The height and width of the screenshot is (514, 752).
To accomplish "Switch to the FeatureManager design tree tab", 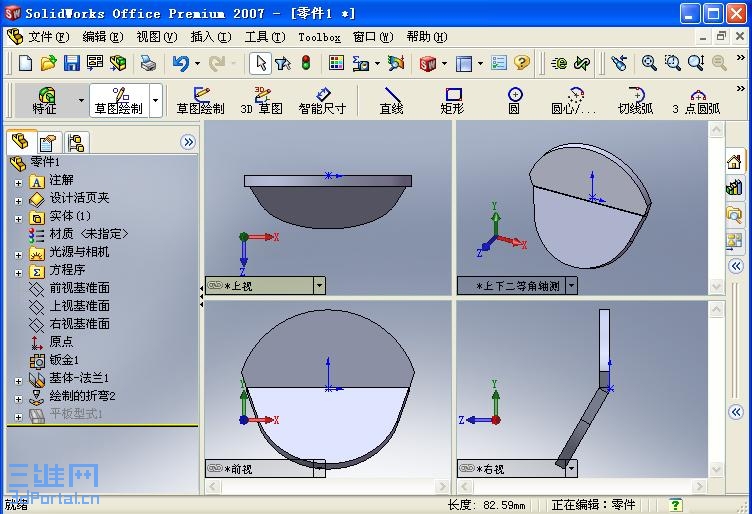I will pyautogui.click(x=21, y=142).
